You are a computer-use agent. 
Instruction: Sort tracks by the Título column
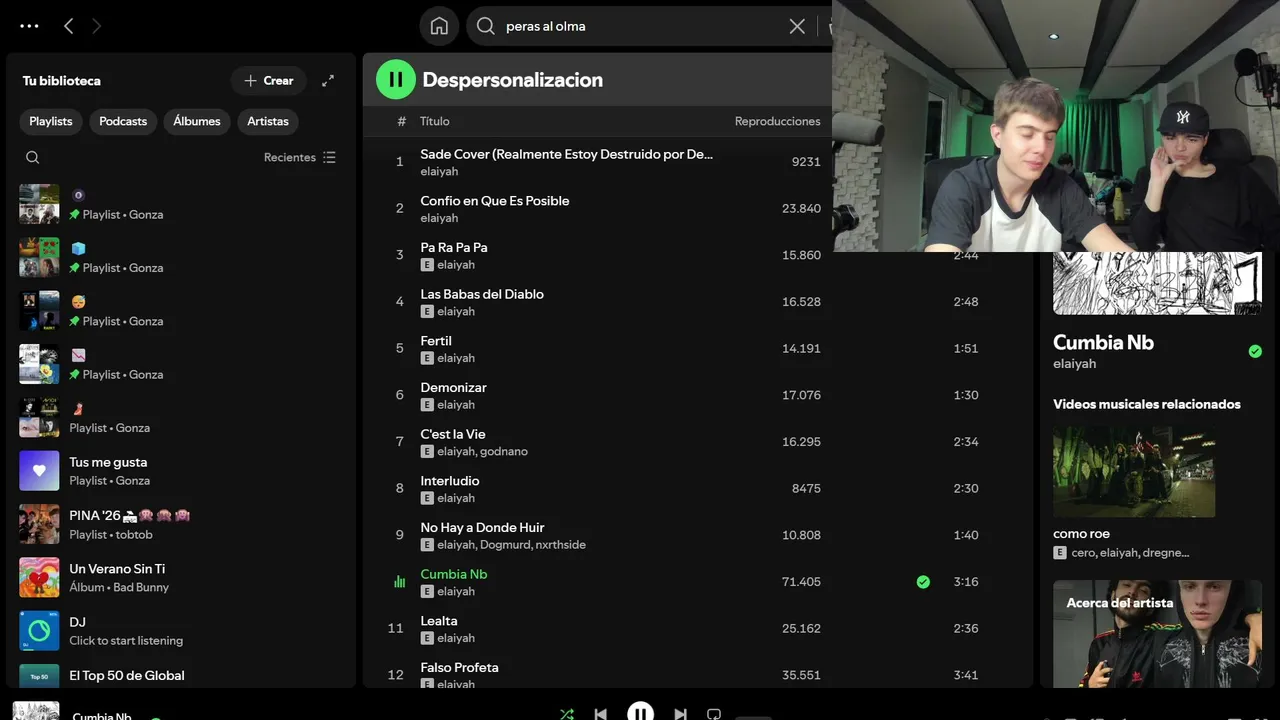(x=435, y=121)
